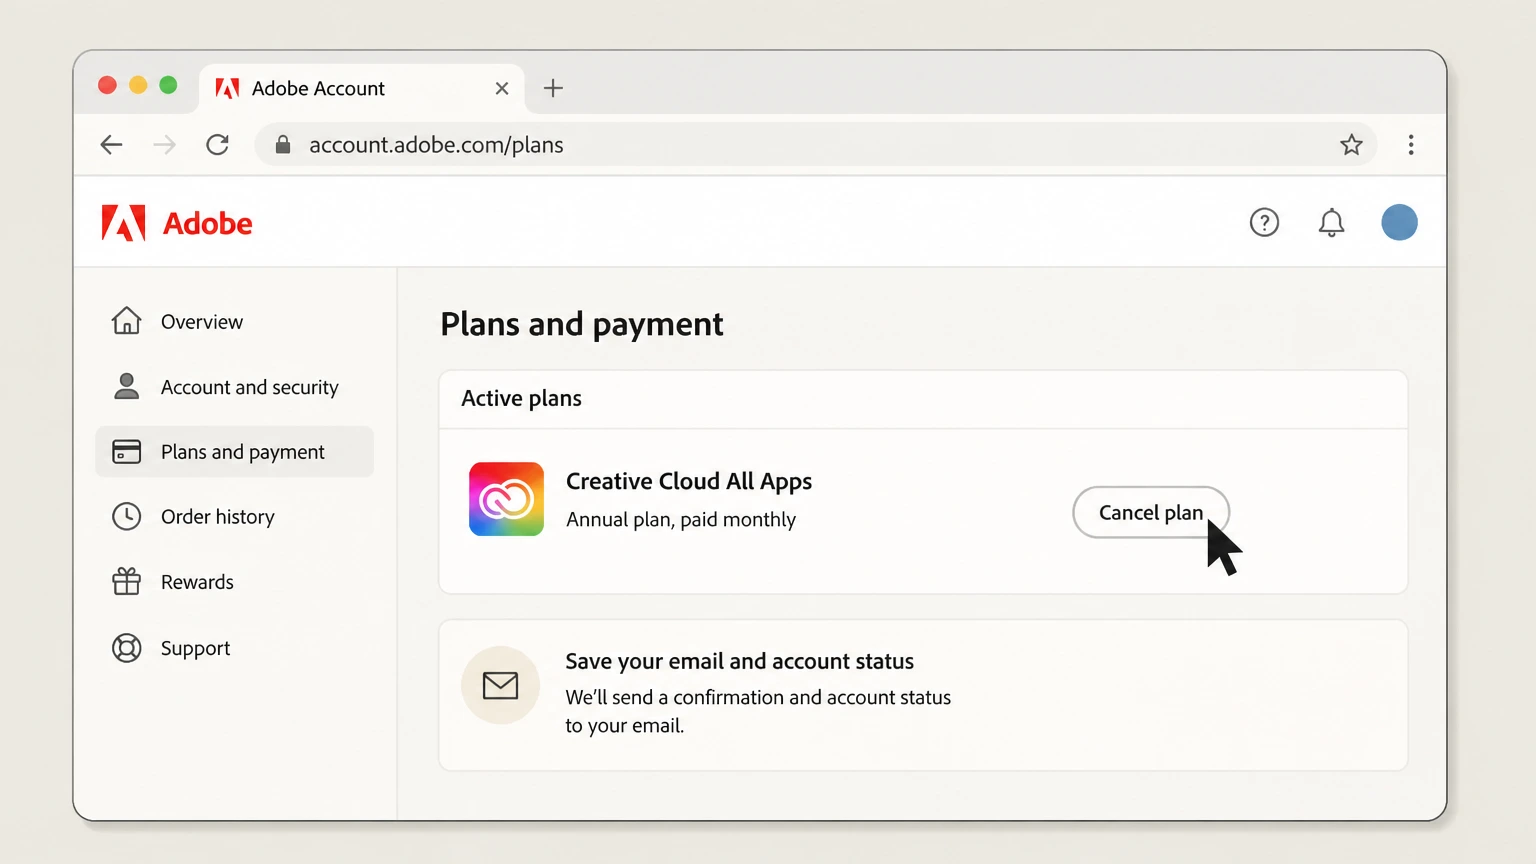This screenshot has height=864, width=1536.
Task: Reload the page with the refresh icon
Action: coord(217,145)
